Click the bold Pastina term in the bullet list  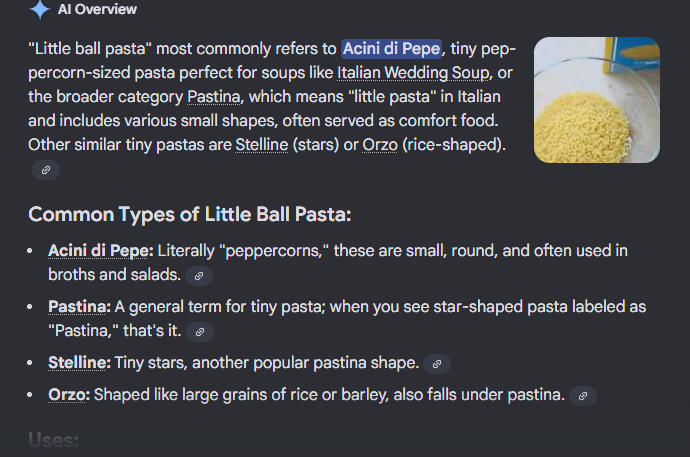pos(80,306)
